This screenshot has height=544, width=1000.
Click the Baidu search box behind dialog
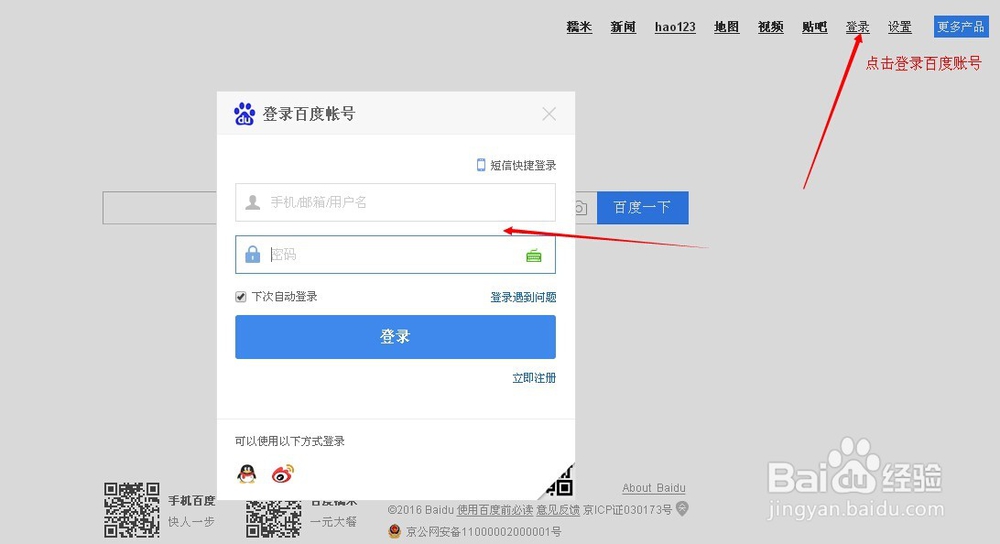pos(159,208)
